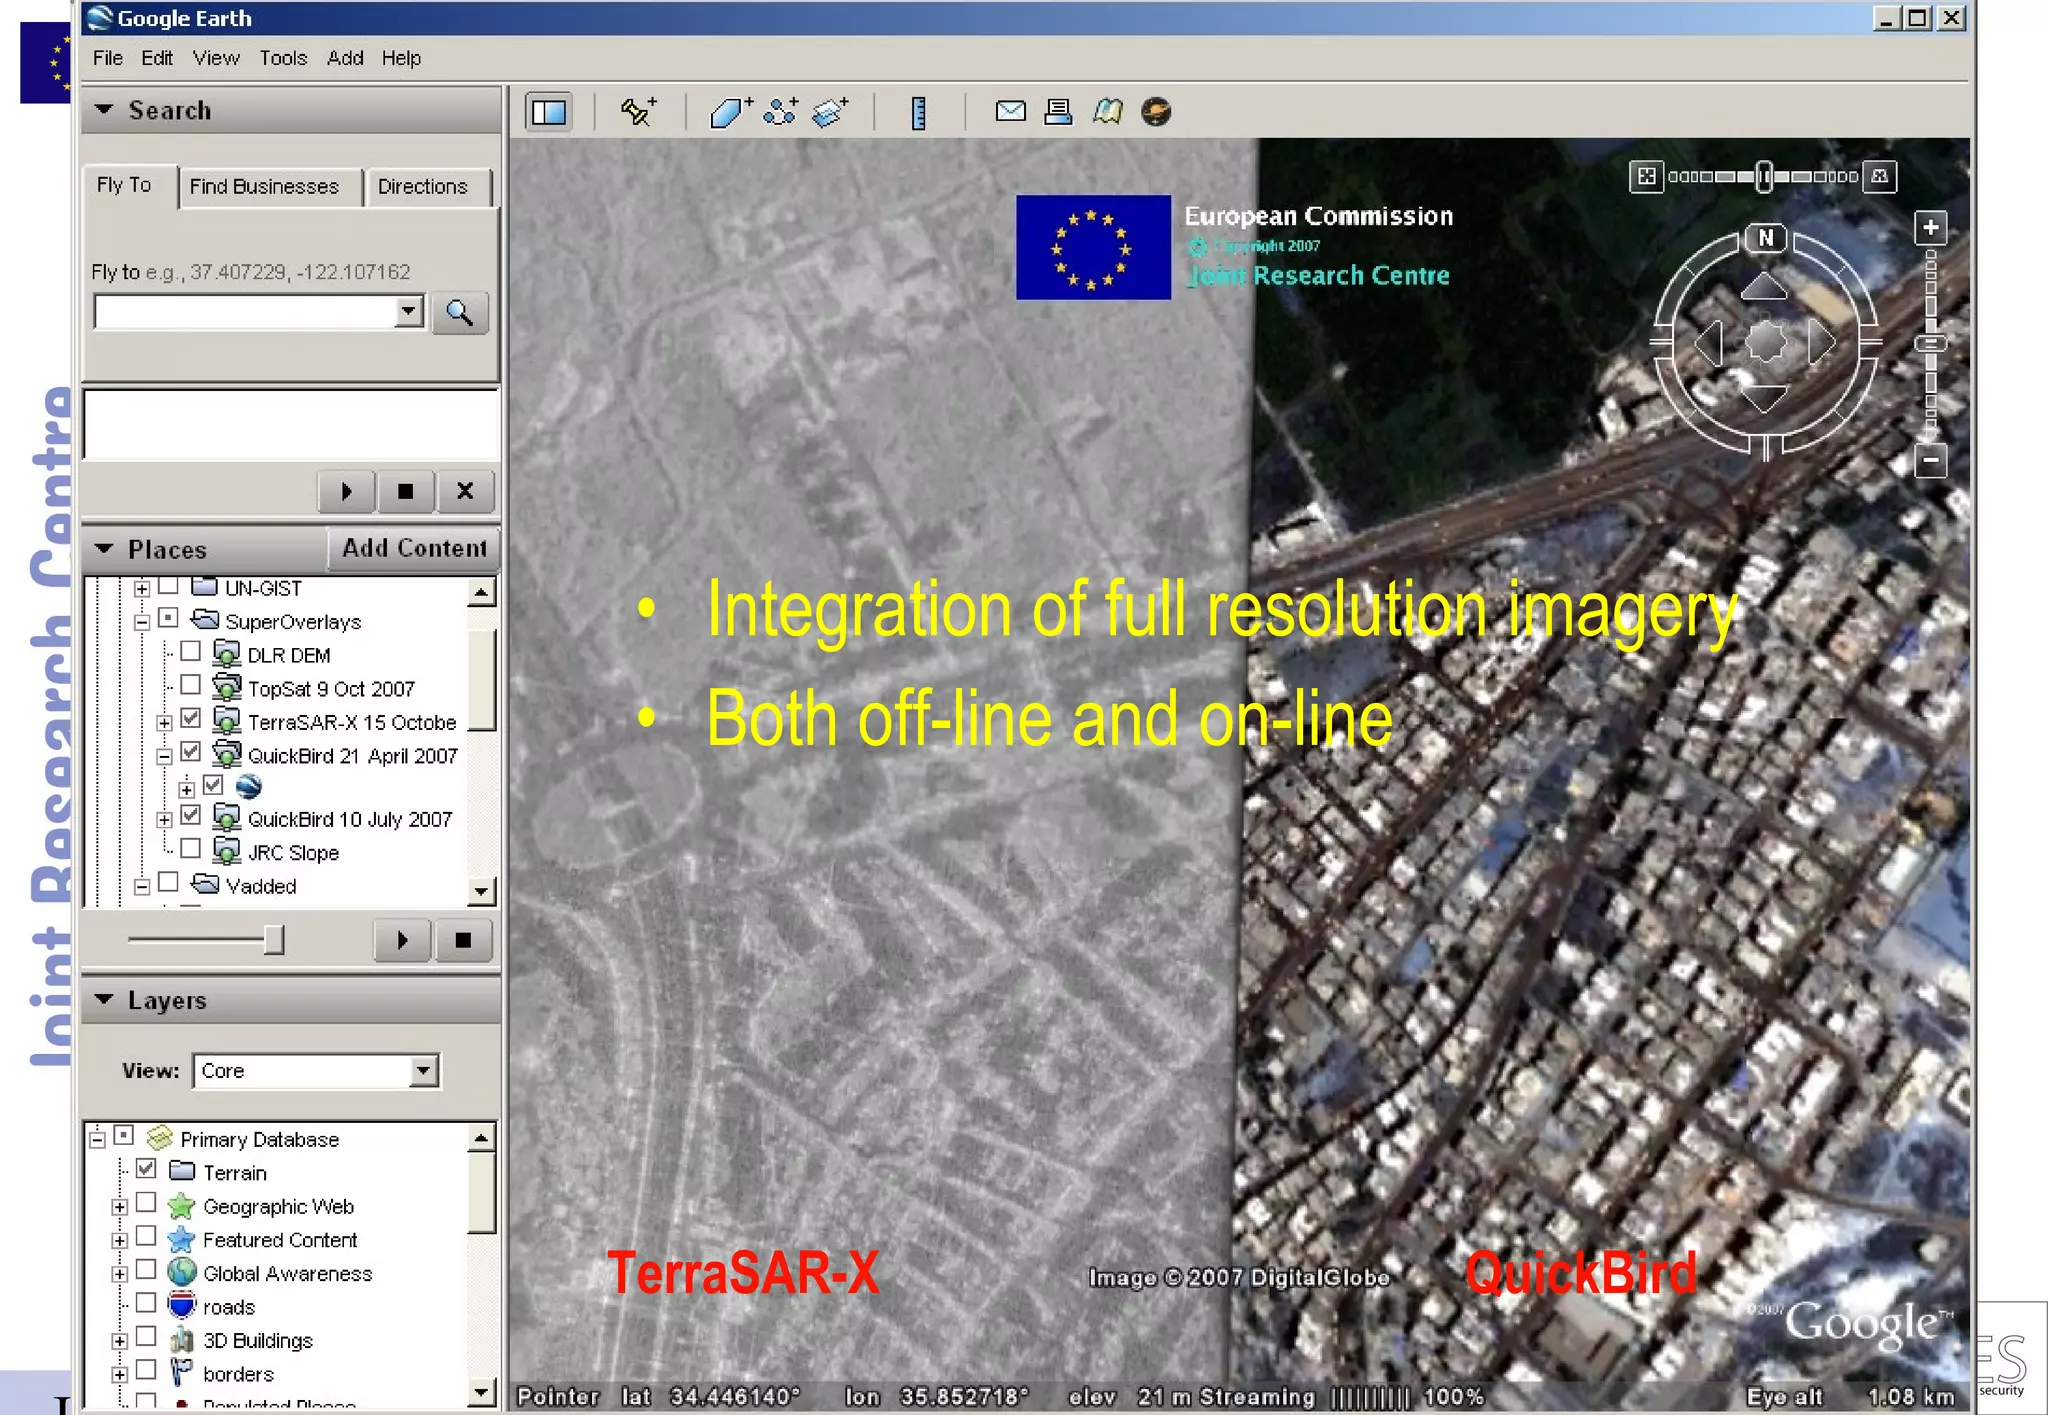Expand the TerraSAR-X 15 October node
This screenshot has height=1415, width=2048.
point(164,722)
